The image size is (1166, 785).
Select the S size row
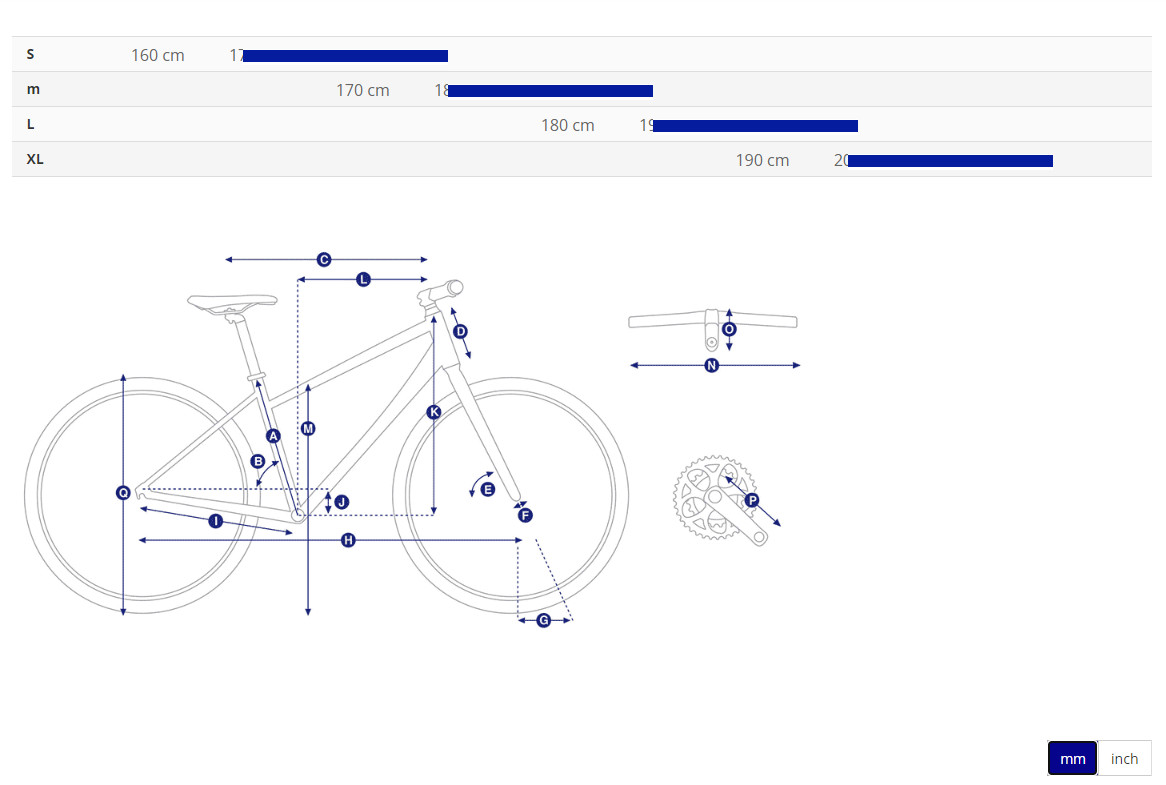point(31,54)
